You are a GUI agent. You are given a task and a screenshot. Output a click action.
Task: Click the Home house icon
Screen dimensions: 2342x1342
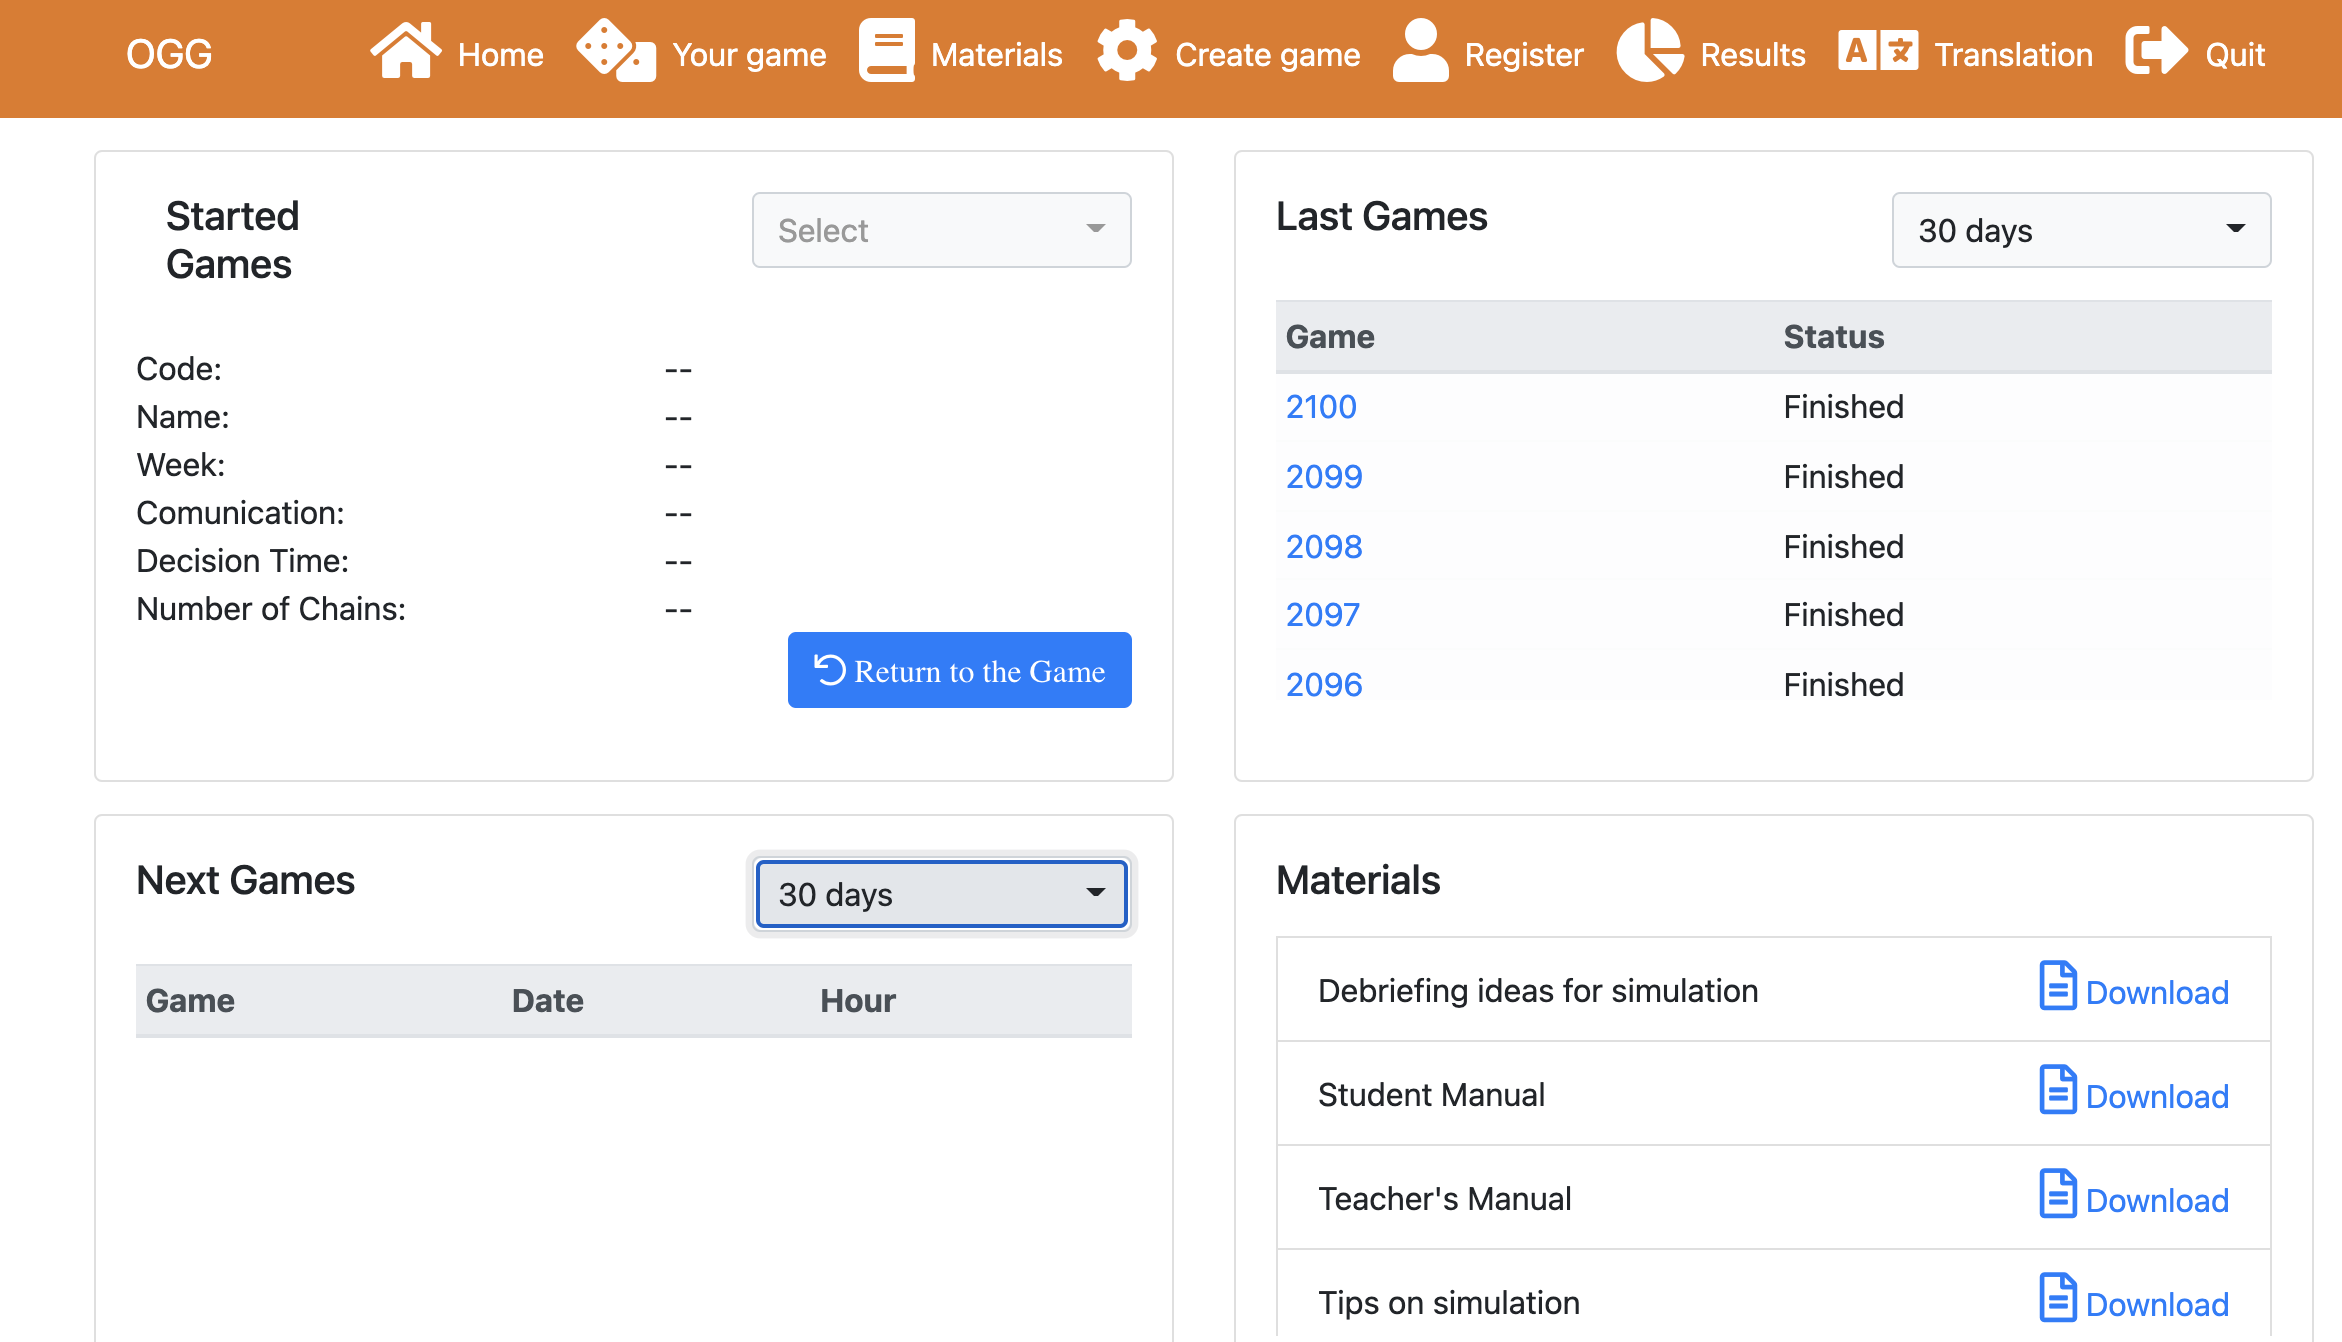pos(405,51)
